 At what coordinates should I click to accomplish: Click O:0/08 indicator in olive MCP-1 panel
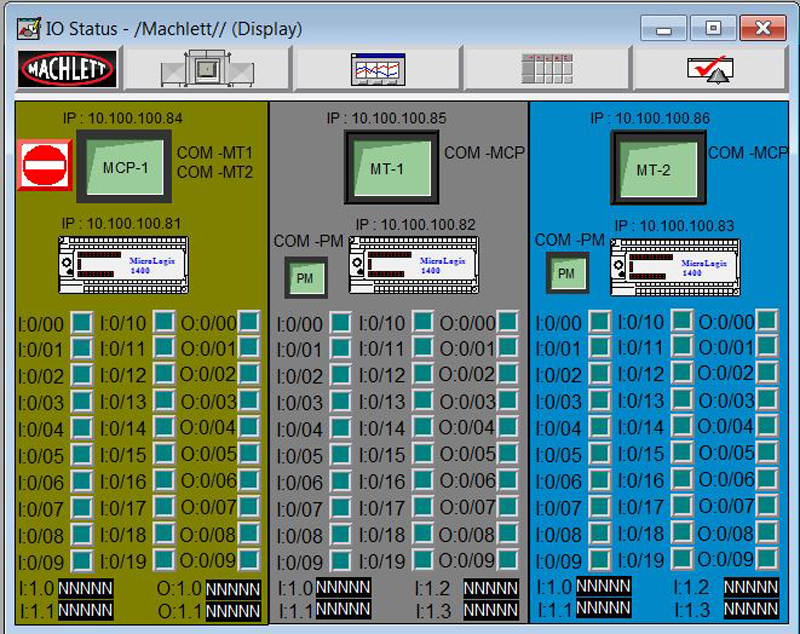tap(249, 532)
